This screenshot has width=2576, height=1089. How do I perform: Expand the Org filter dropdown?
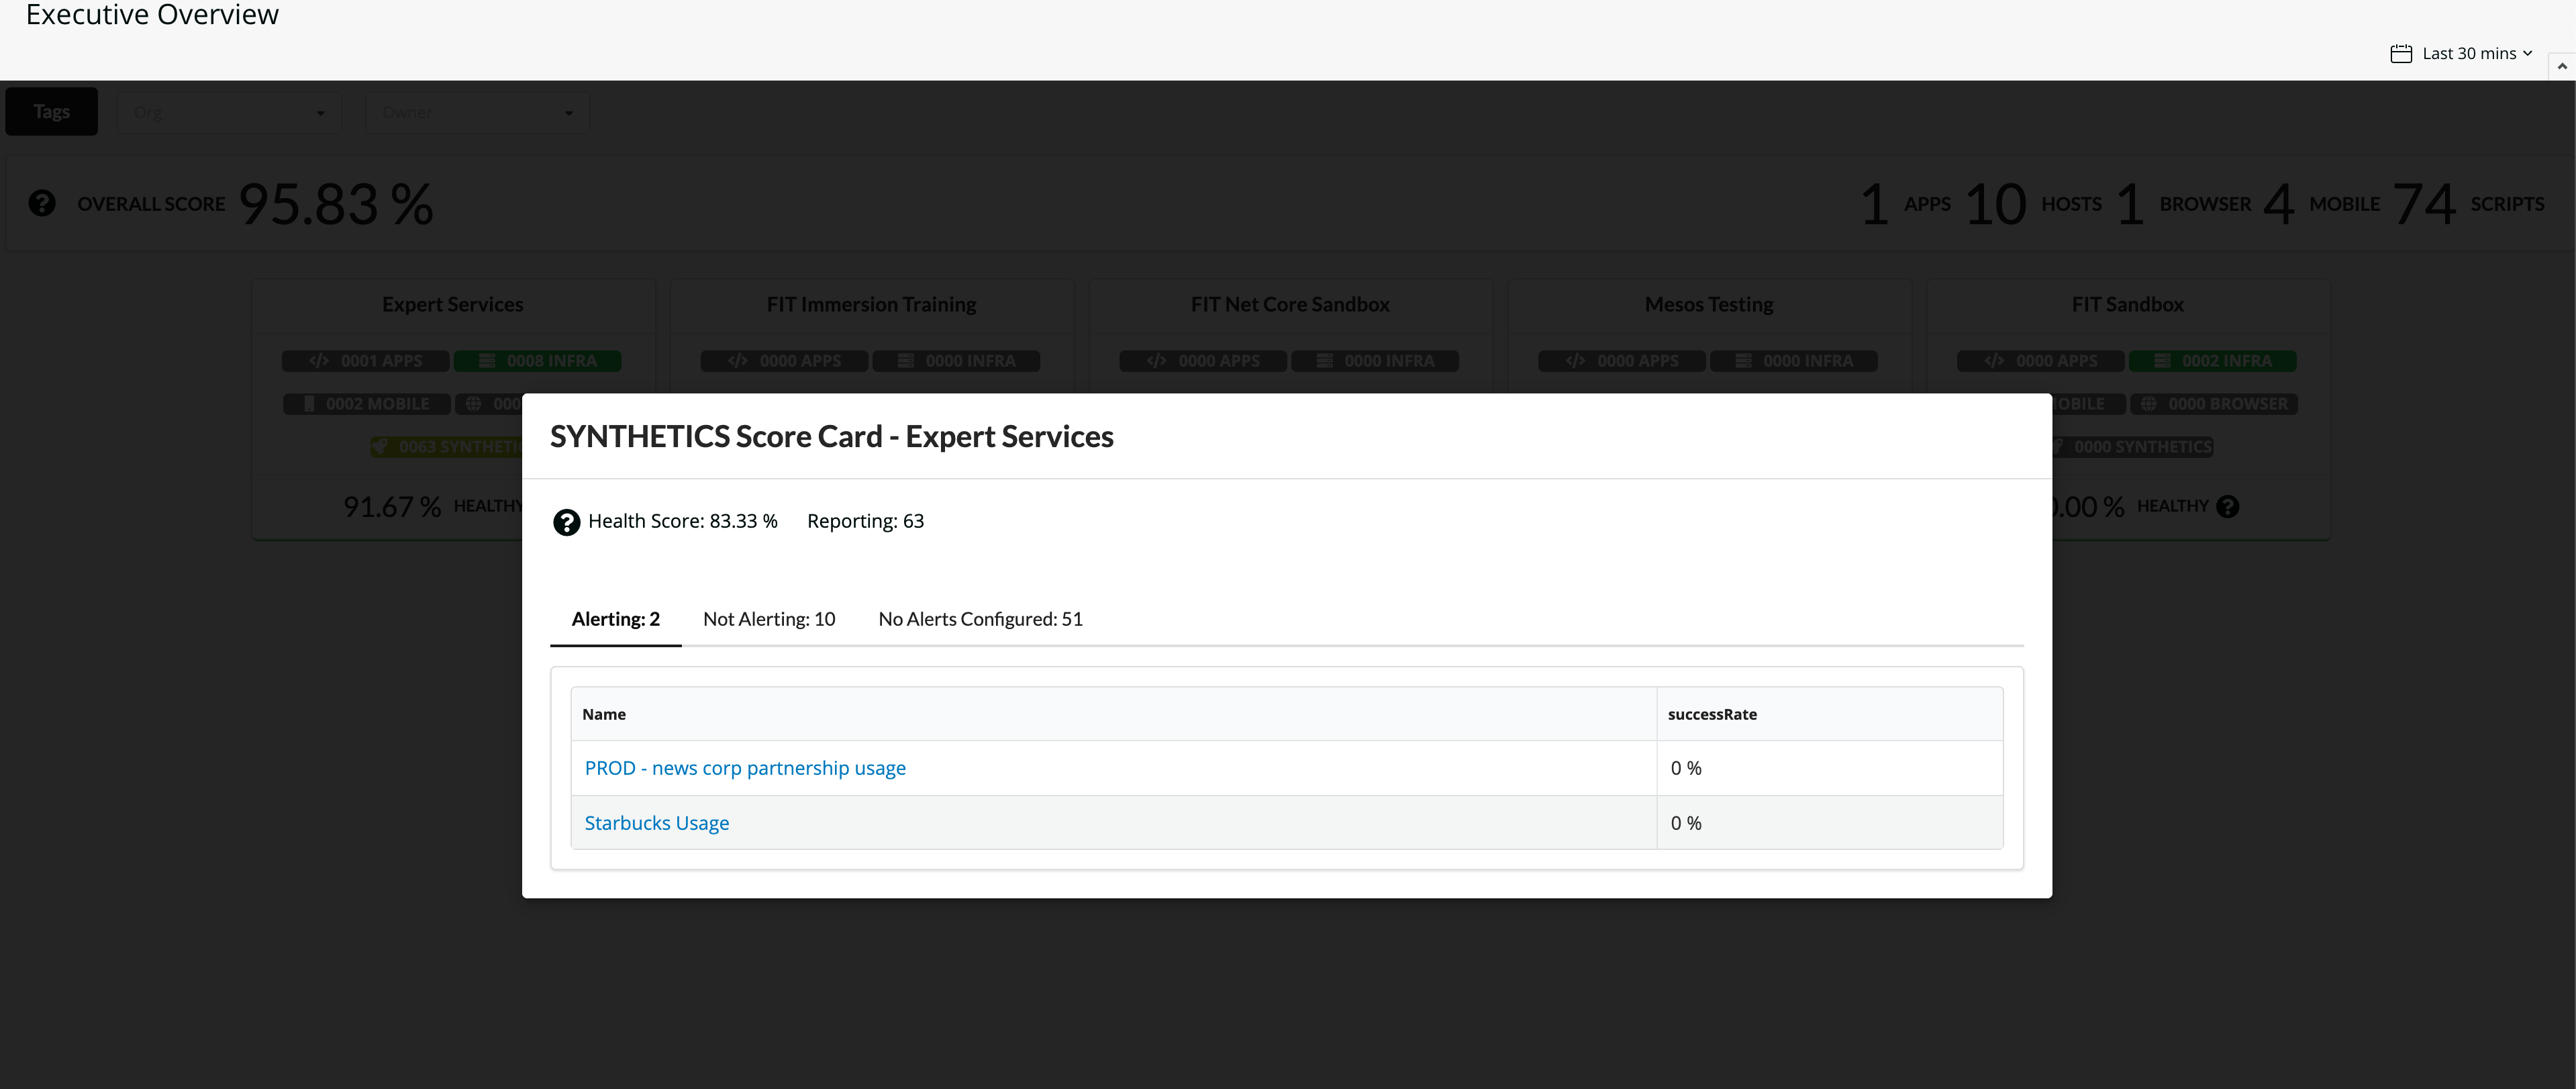click(229, 113)
